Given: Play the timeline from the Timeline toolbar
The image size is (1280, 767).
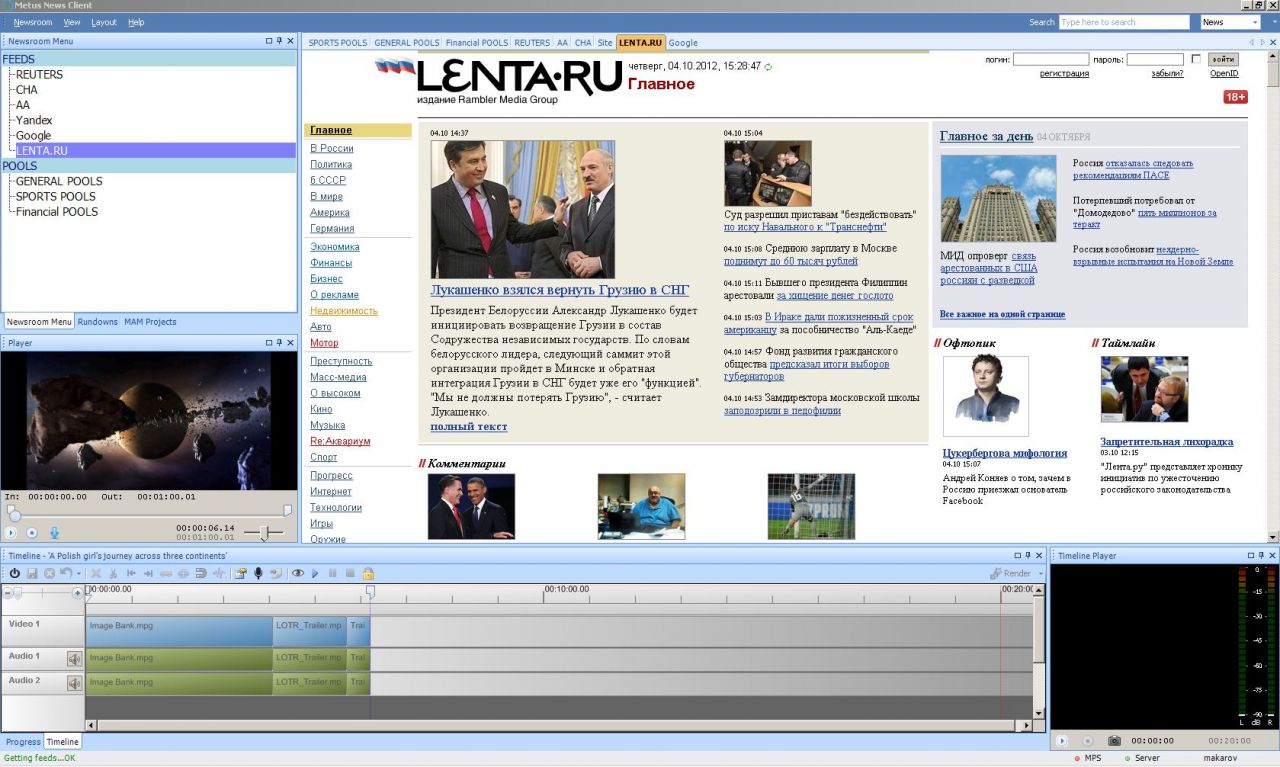Looking at the screenshot, I should pyautogui.click(x=315, y=573).
